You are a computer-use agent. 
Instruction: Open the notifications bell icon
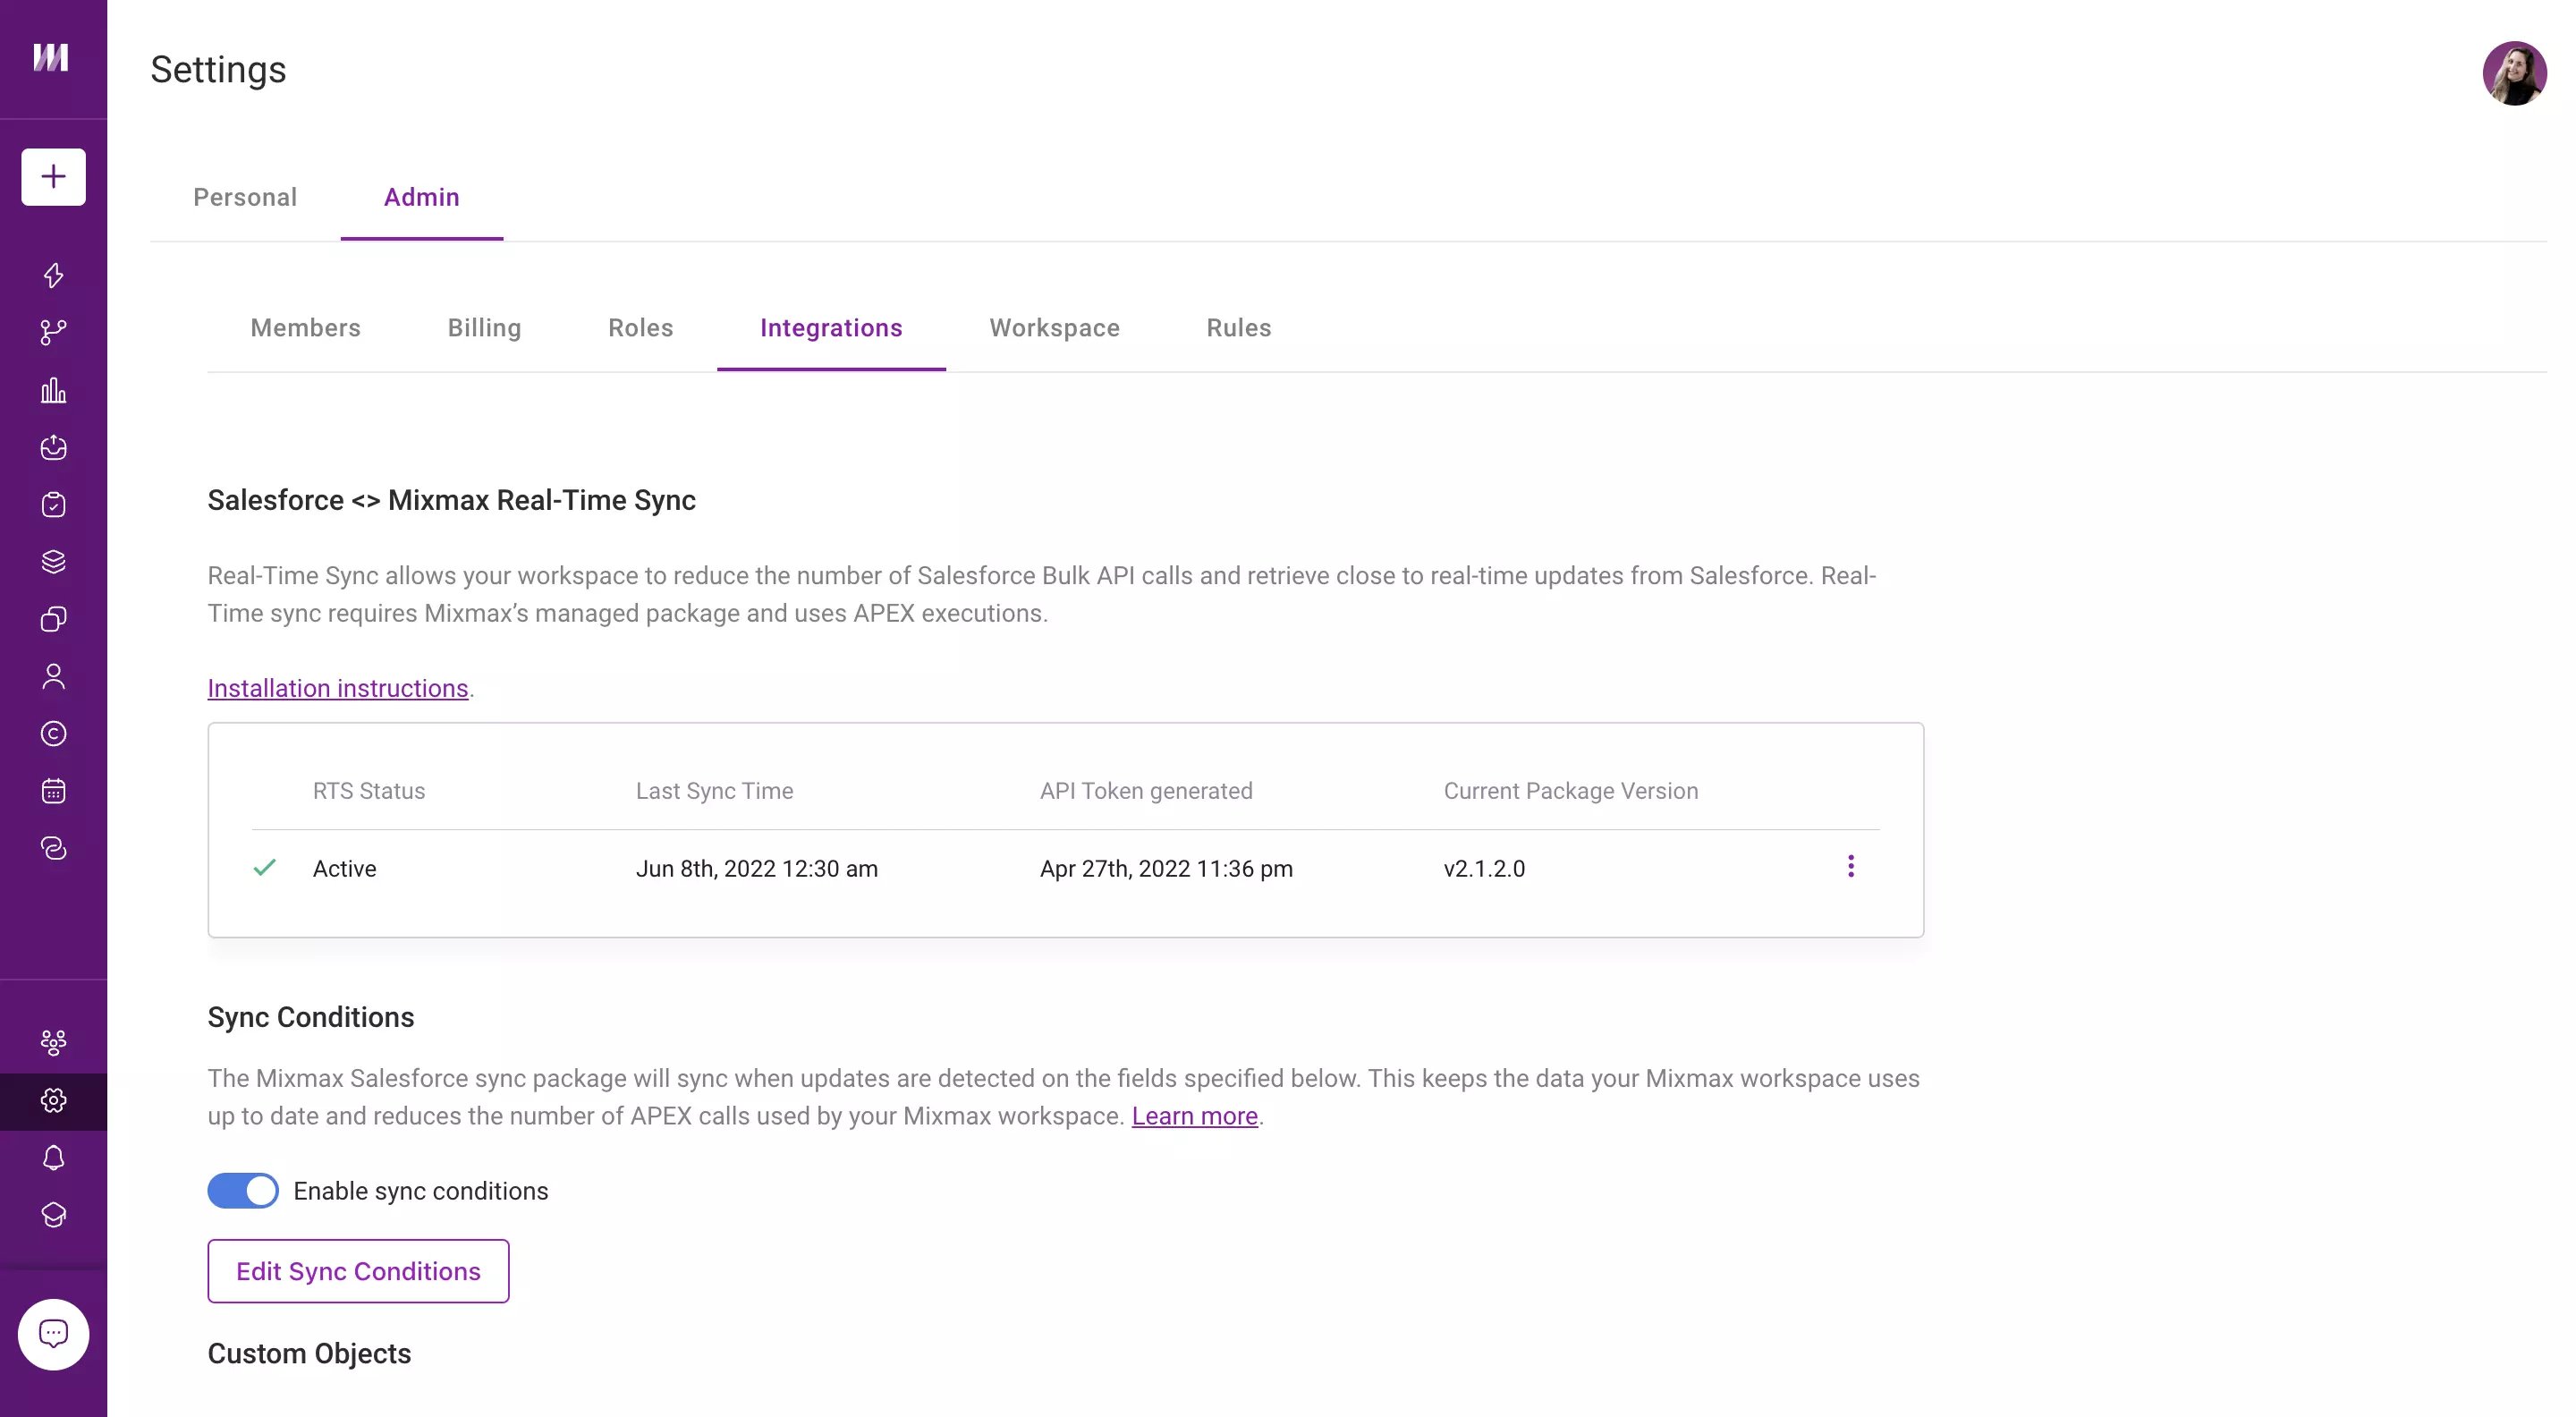click(53, 1158)
